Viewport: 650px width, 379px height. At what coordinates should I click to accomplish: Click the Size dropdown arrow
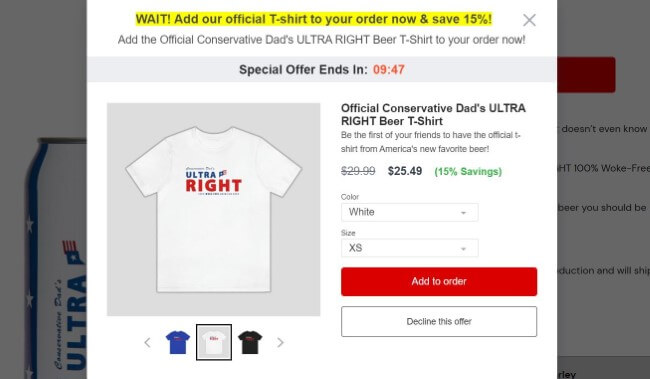[x=463, y=249]
